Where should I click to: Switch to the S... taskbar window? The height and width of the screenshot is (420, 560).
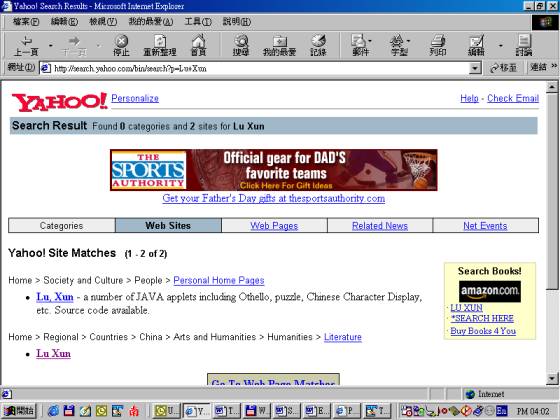click(287, 411)
